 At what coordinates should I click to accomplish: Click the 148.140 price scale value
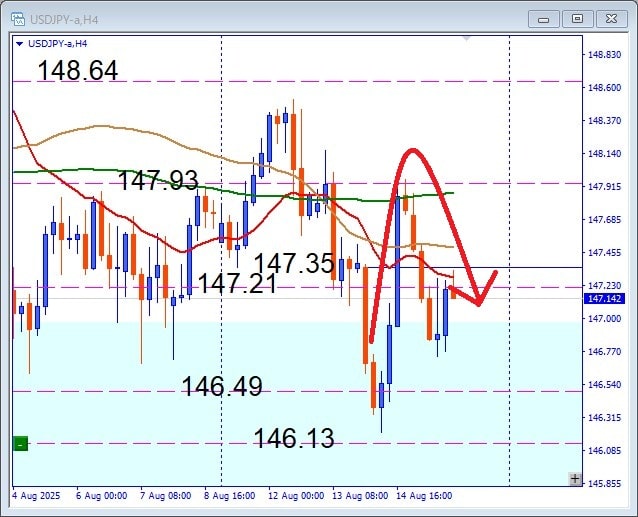[x=605, y=153]
